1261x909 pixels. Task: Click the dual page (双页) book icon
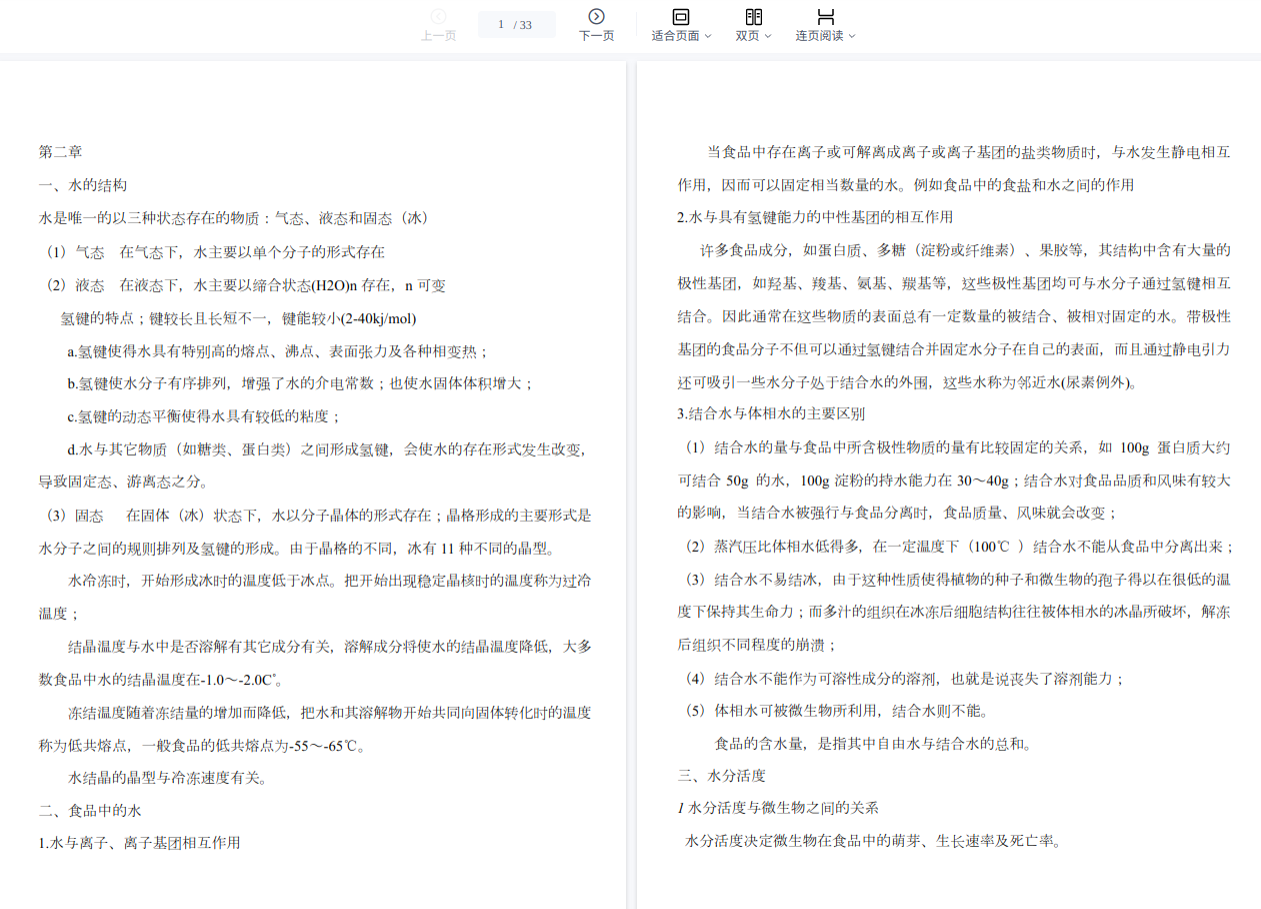(x=754, y=16)
